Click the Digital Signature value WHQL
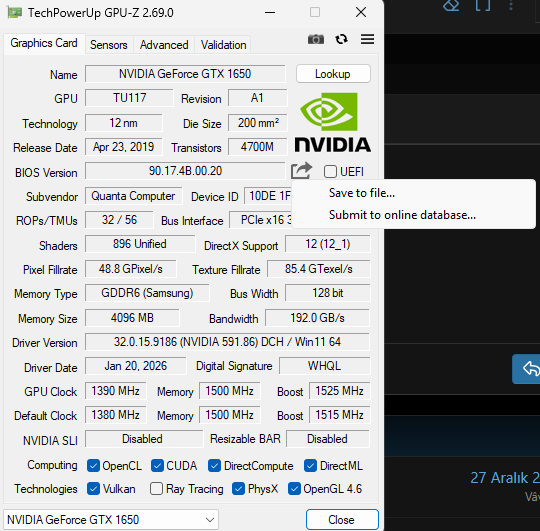540x531 pixels. pos(324,366)
